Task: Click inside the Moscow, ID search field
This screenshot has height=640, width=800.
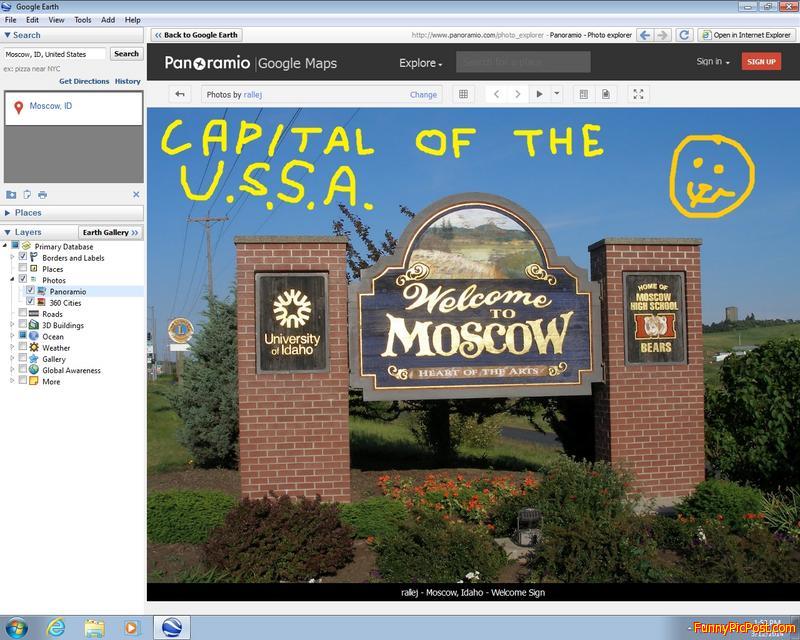Action: [55, 54]
